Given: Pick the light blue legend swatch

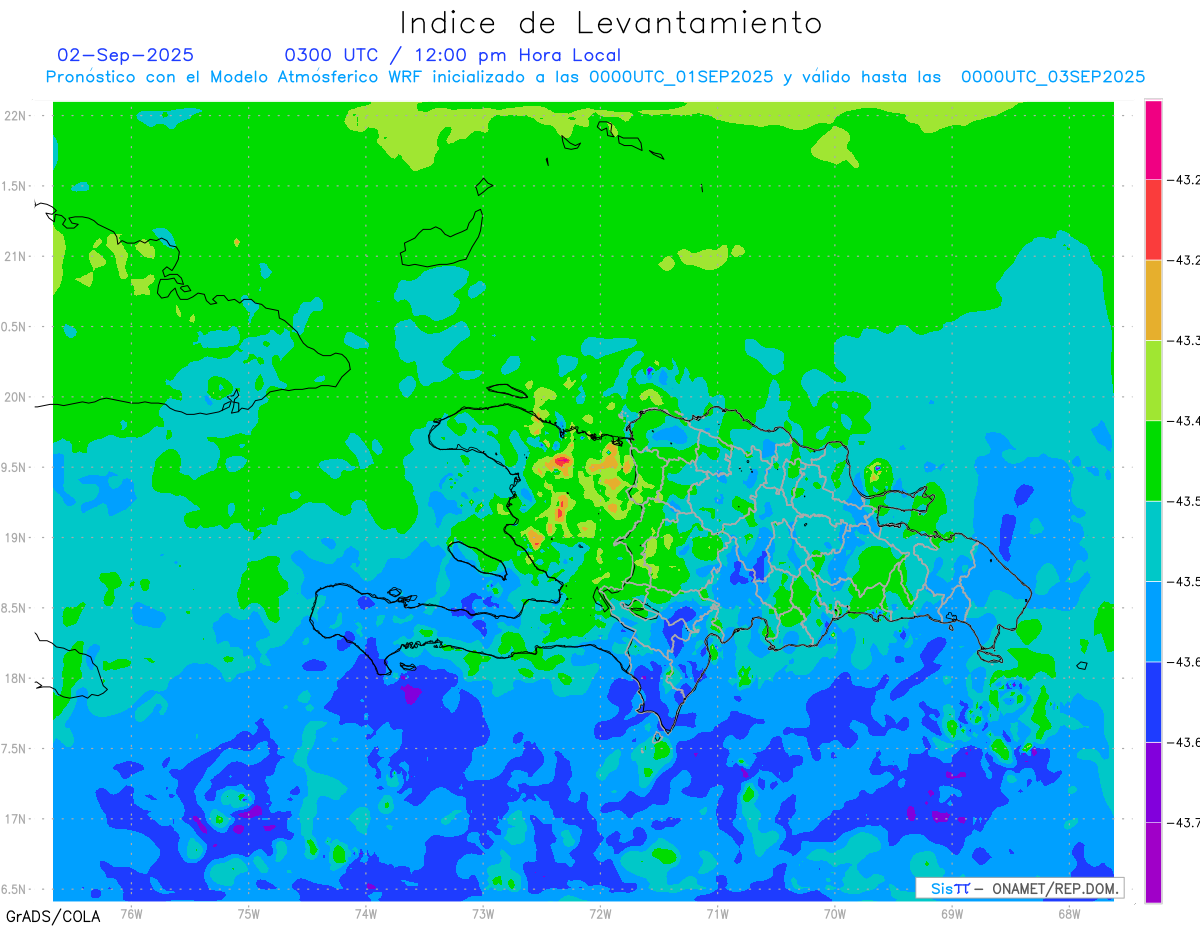Looking at the screenshot, I should click(x=1153, y=621).
